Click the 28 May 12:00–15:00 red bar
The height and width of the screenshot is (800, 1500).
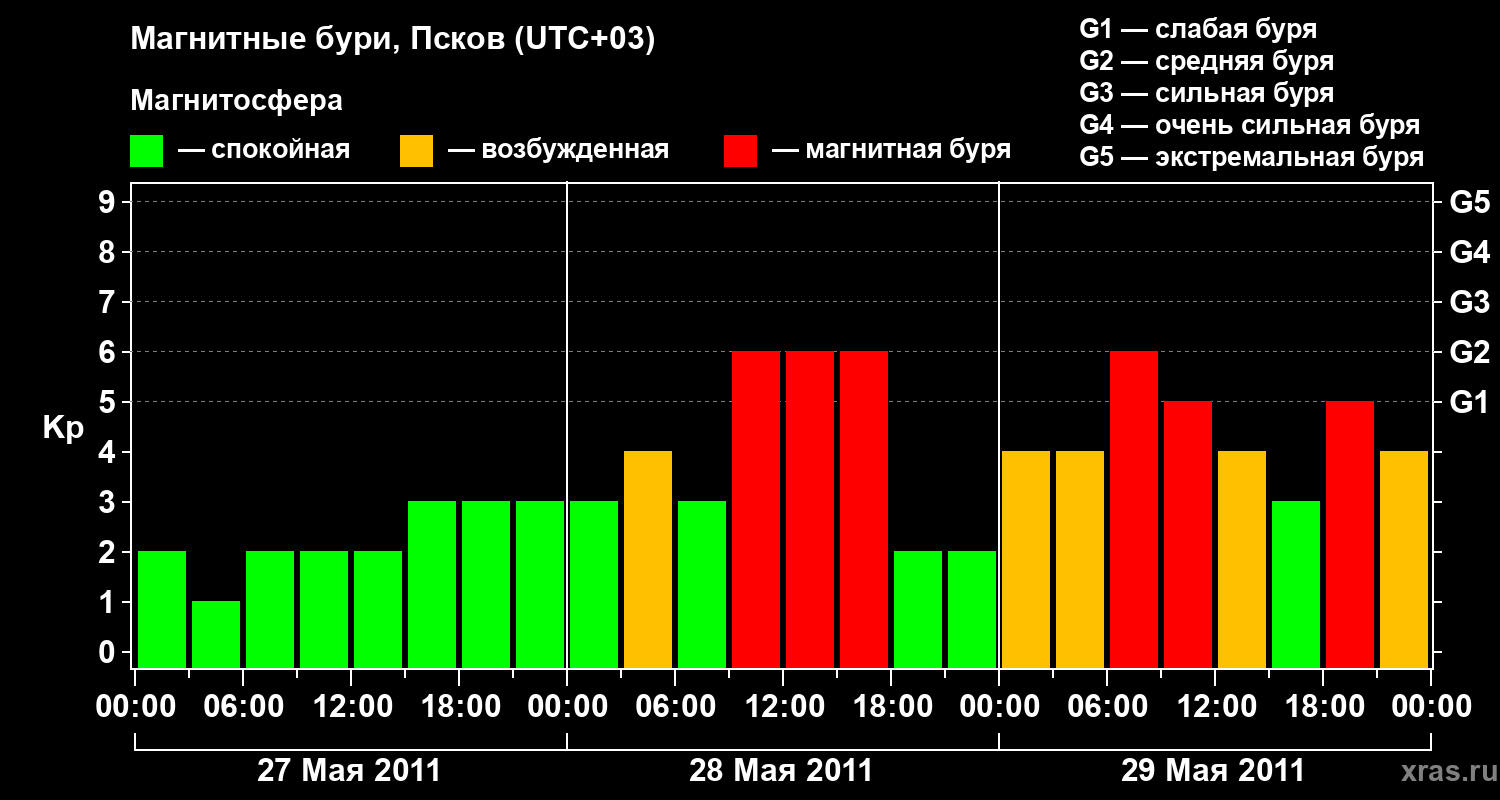(810, 509)
